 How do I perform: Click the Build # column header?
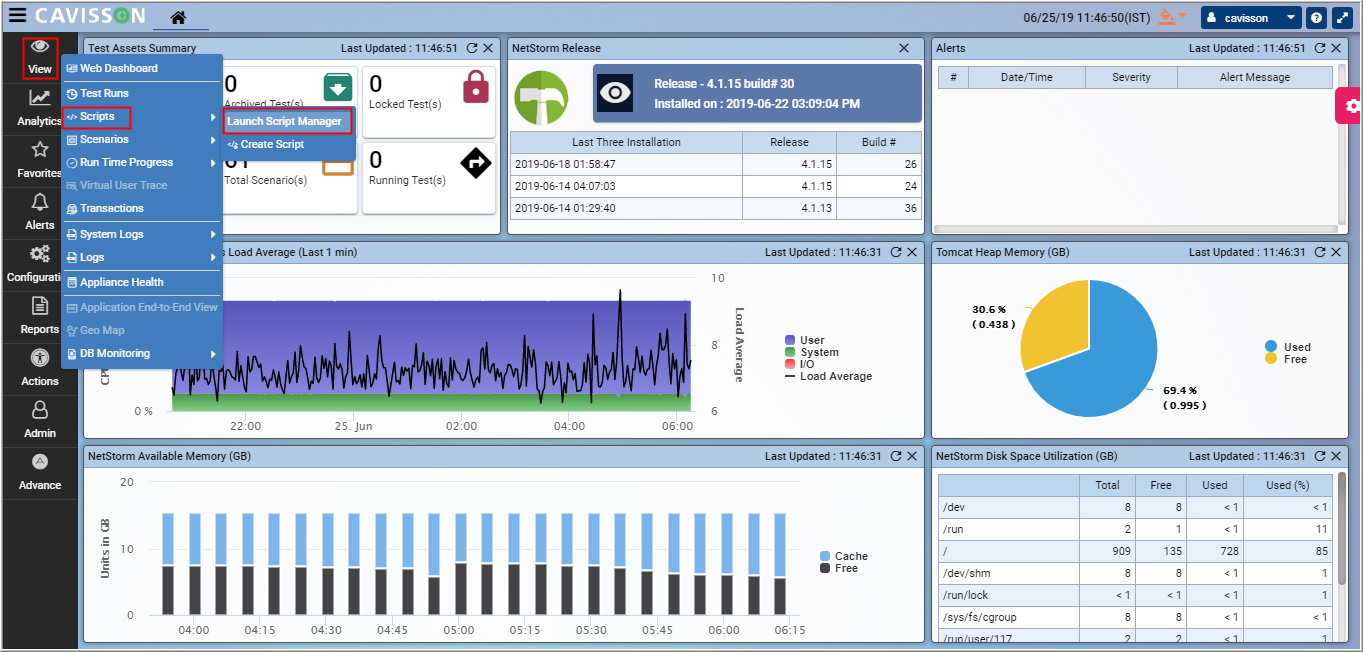879,142
